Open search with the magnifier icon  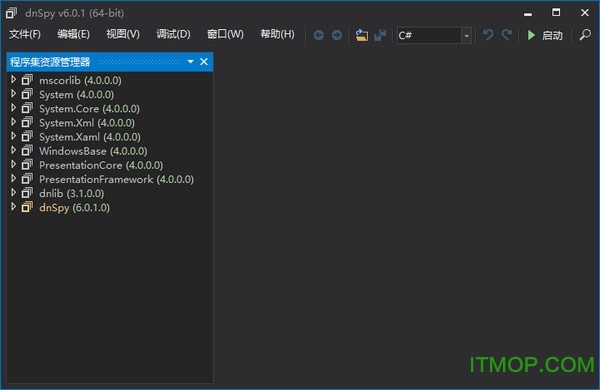585,35
